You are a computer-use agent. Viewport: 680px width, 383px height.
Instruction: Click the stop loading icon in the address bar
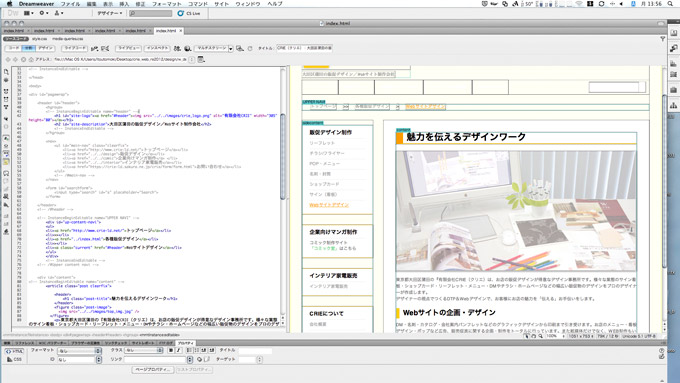[x=23, y=59]
